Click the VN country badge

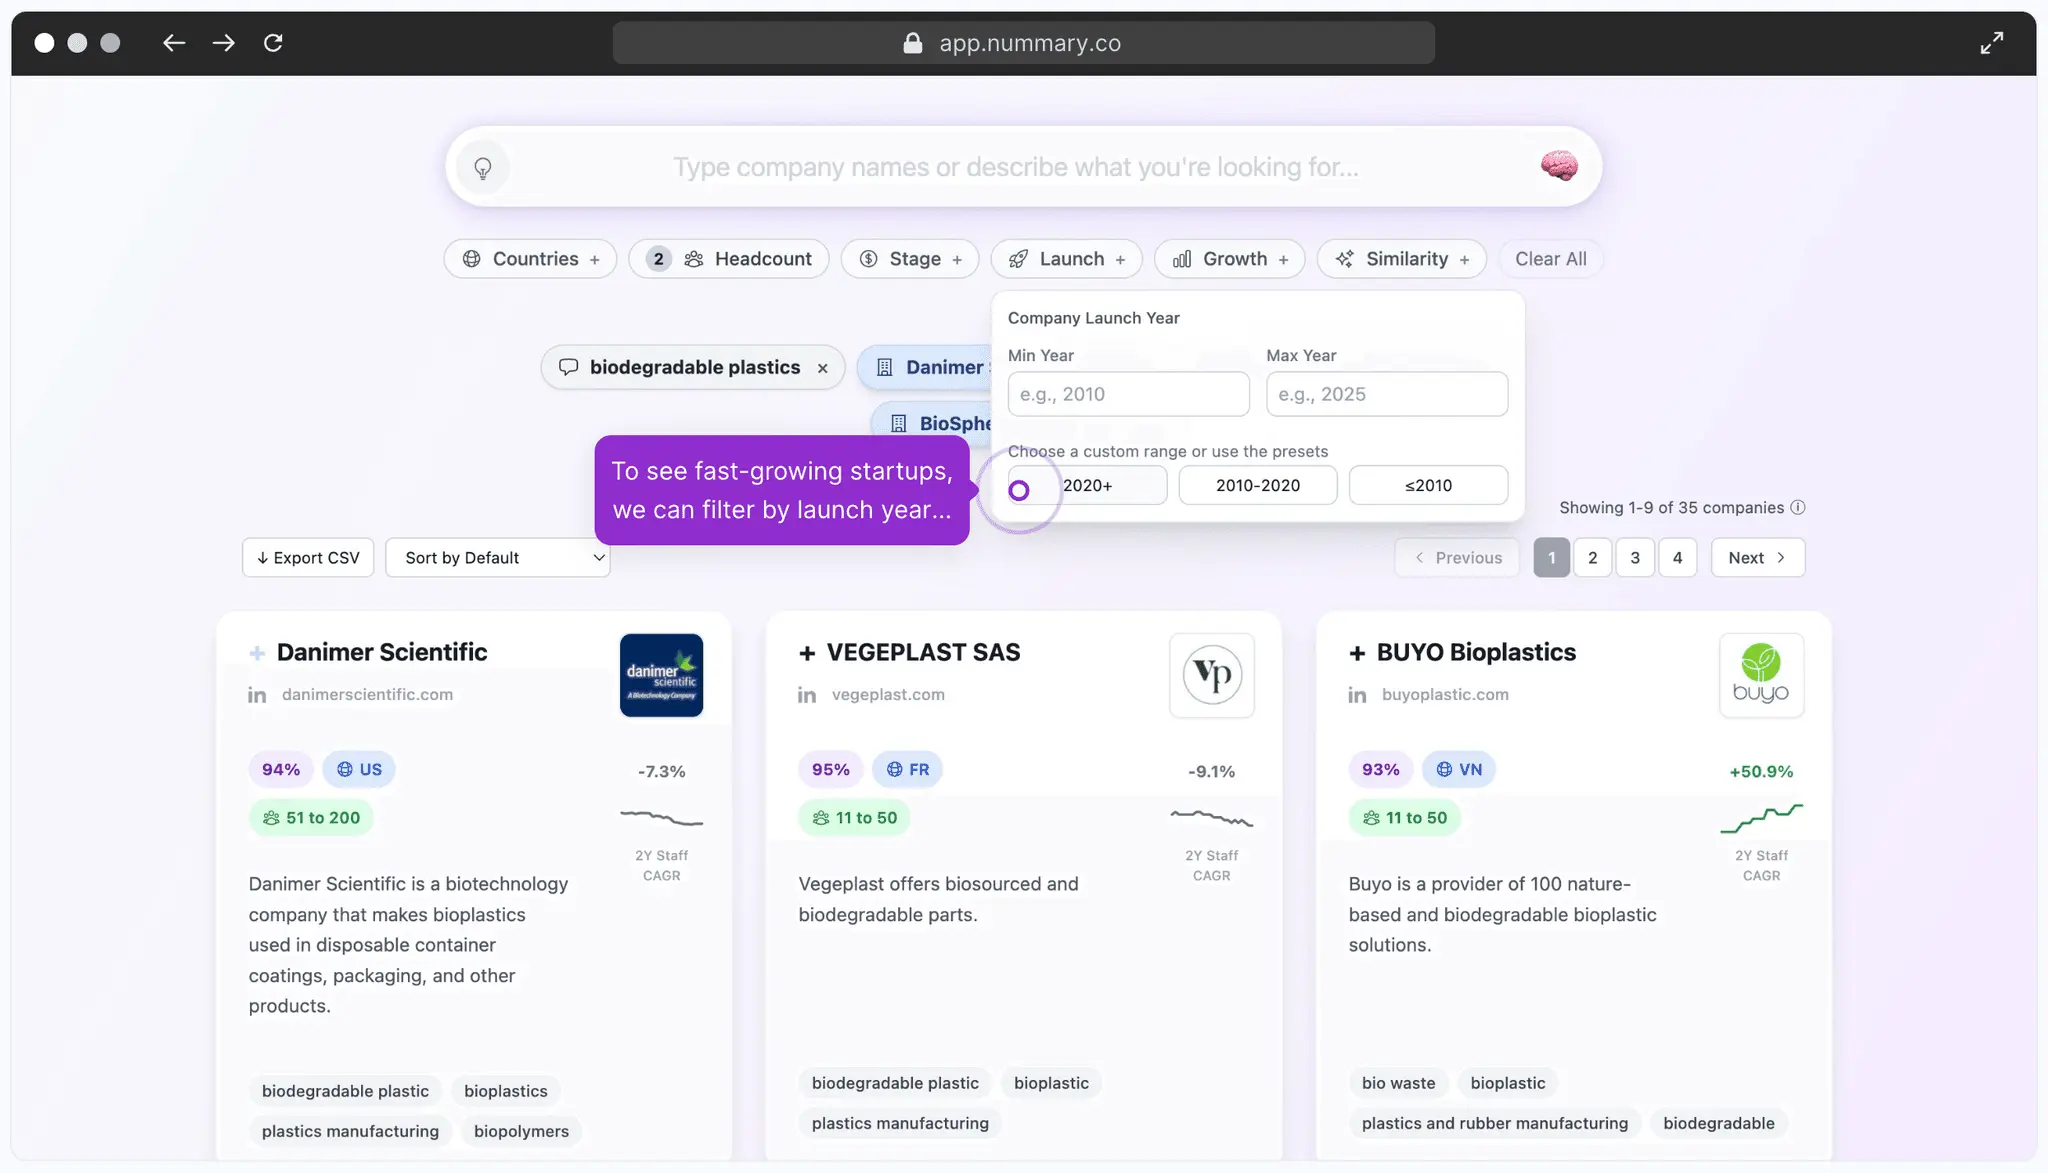pyautogui.click(x=1459, y=769)
